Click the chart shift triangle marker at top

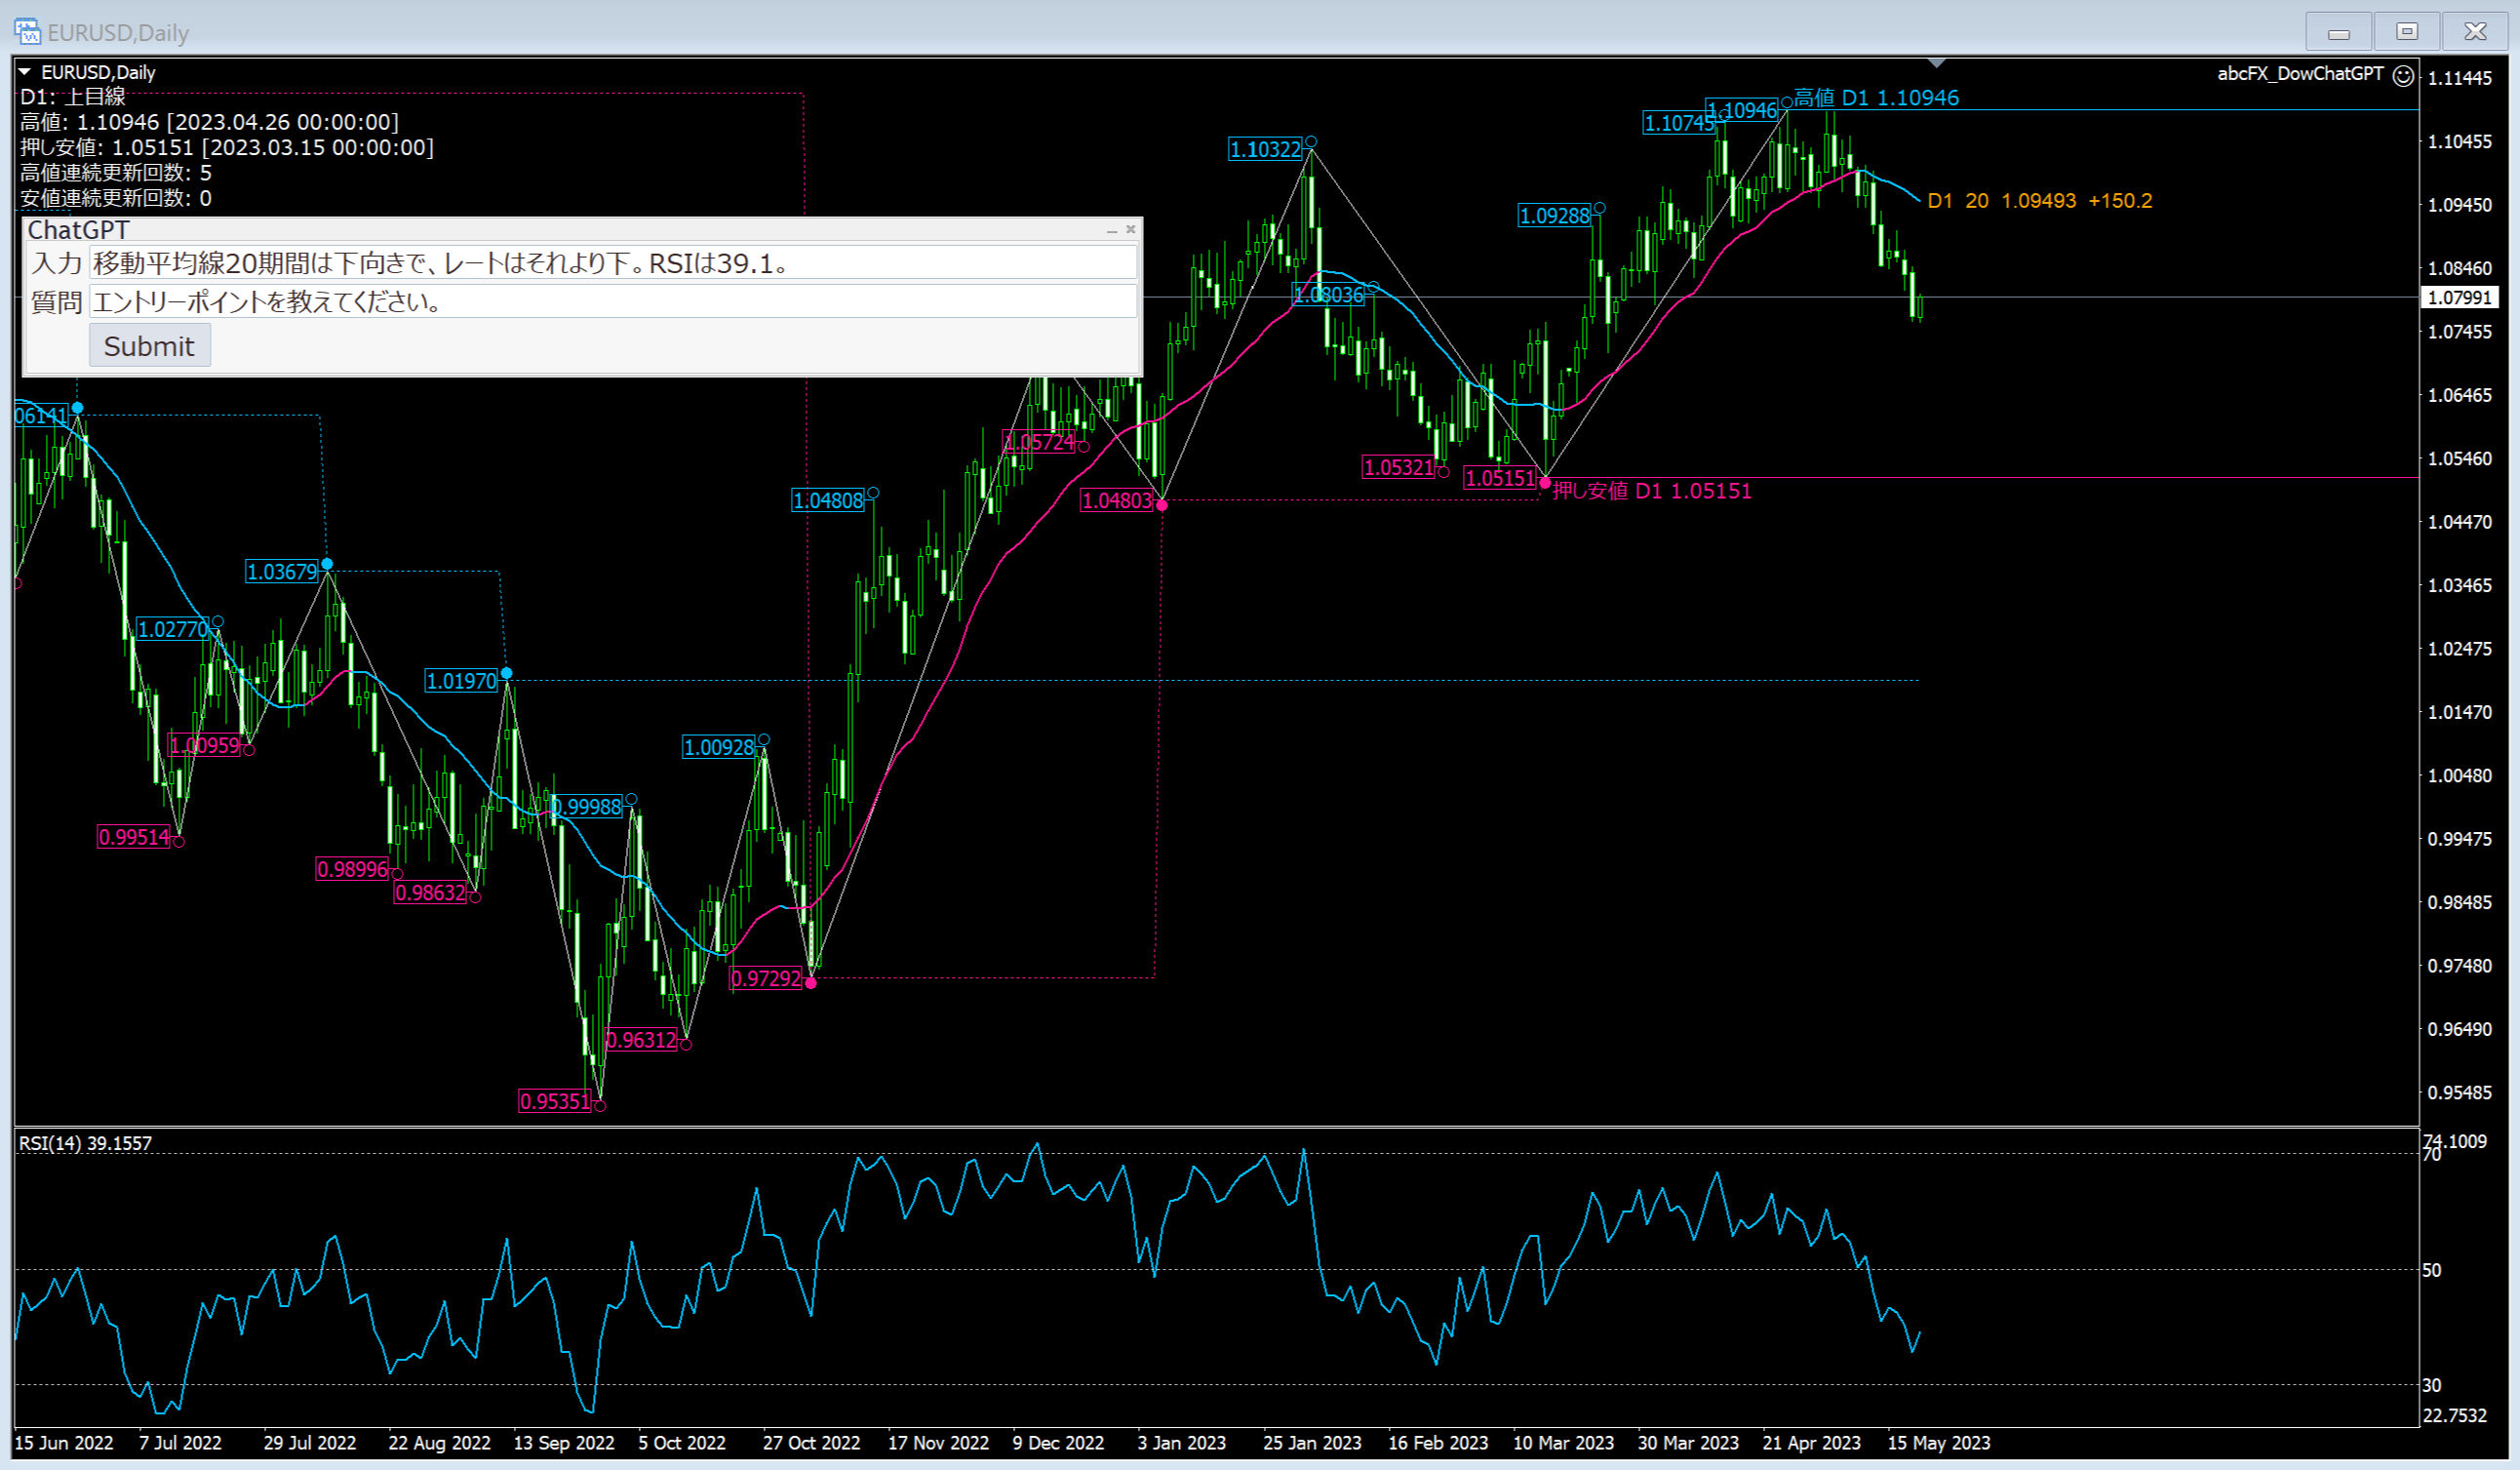click(x=1936, y=63)
